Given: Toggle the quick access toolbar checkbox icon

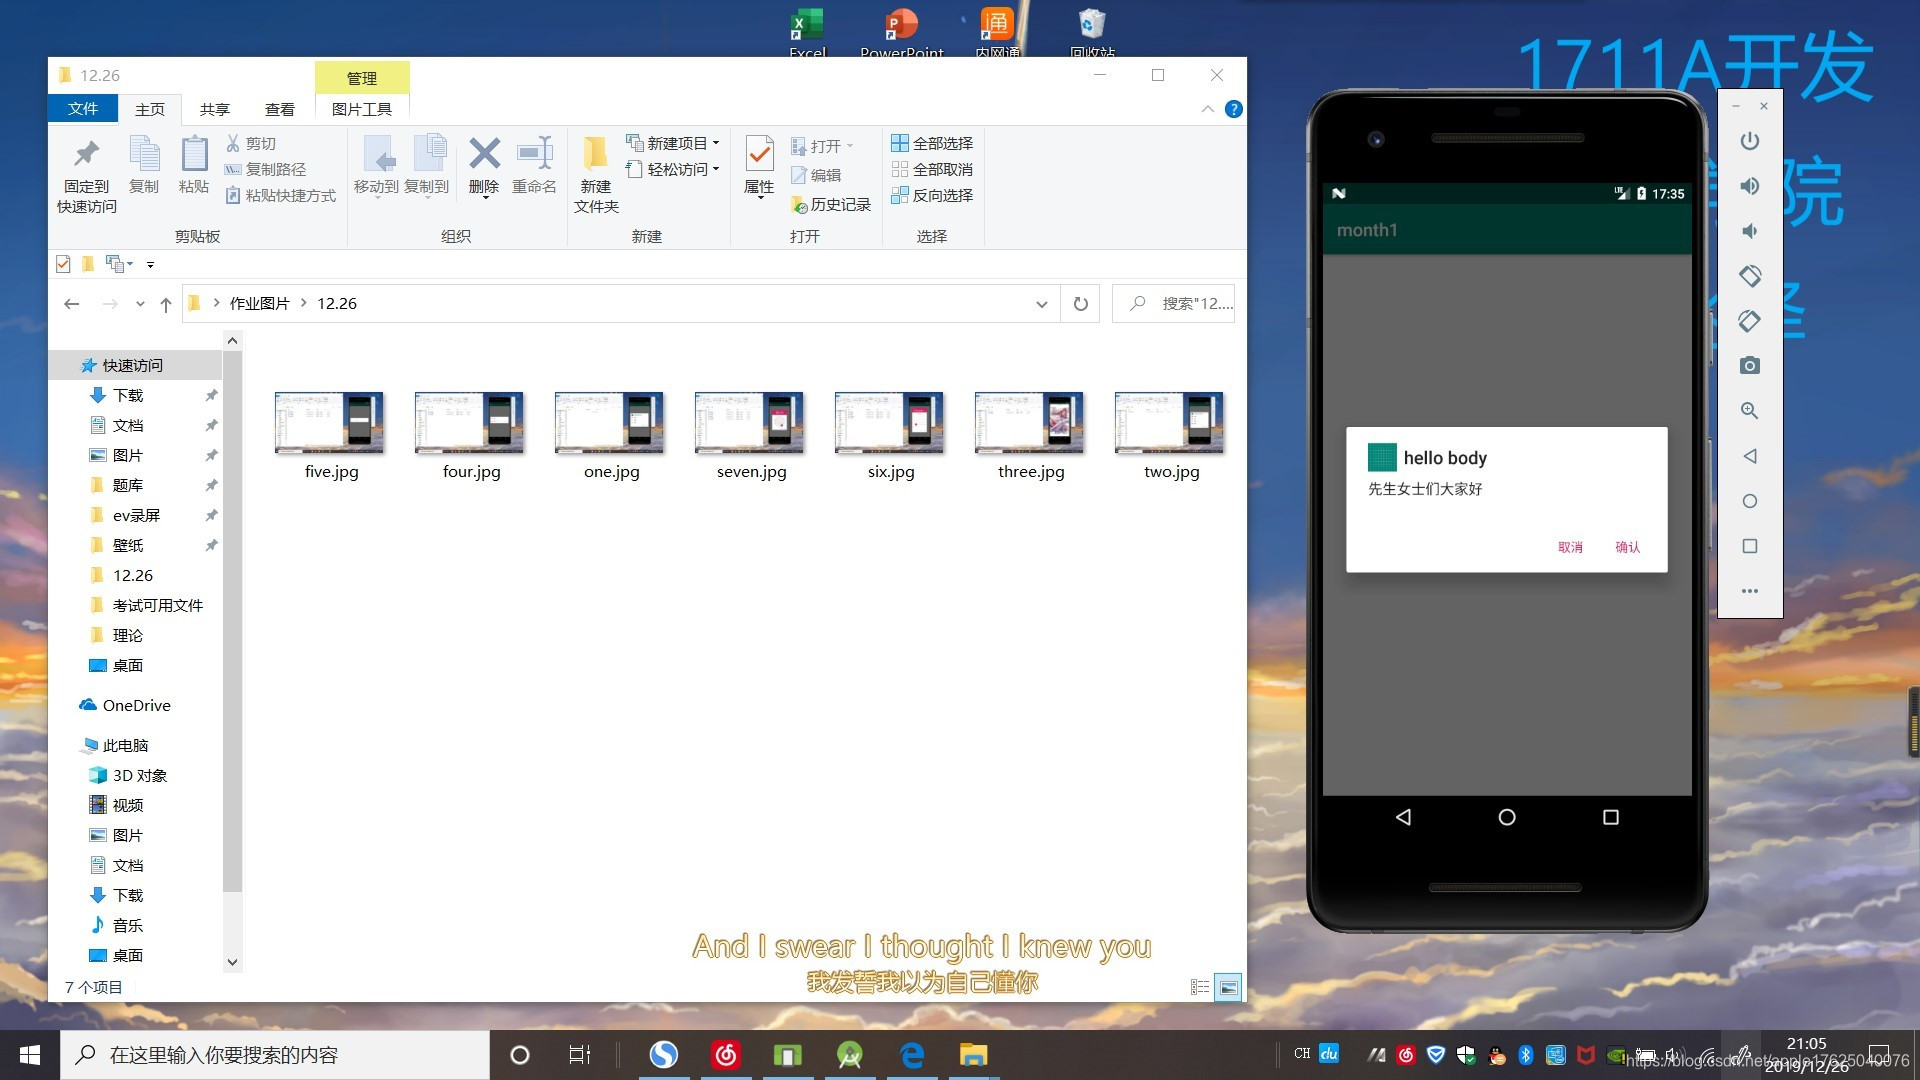Looking at the screenshot, I should [63, 264].
